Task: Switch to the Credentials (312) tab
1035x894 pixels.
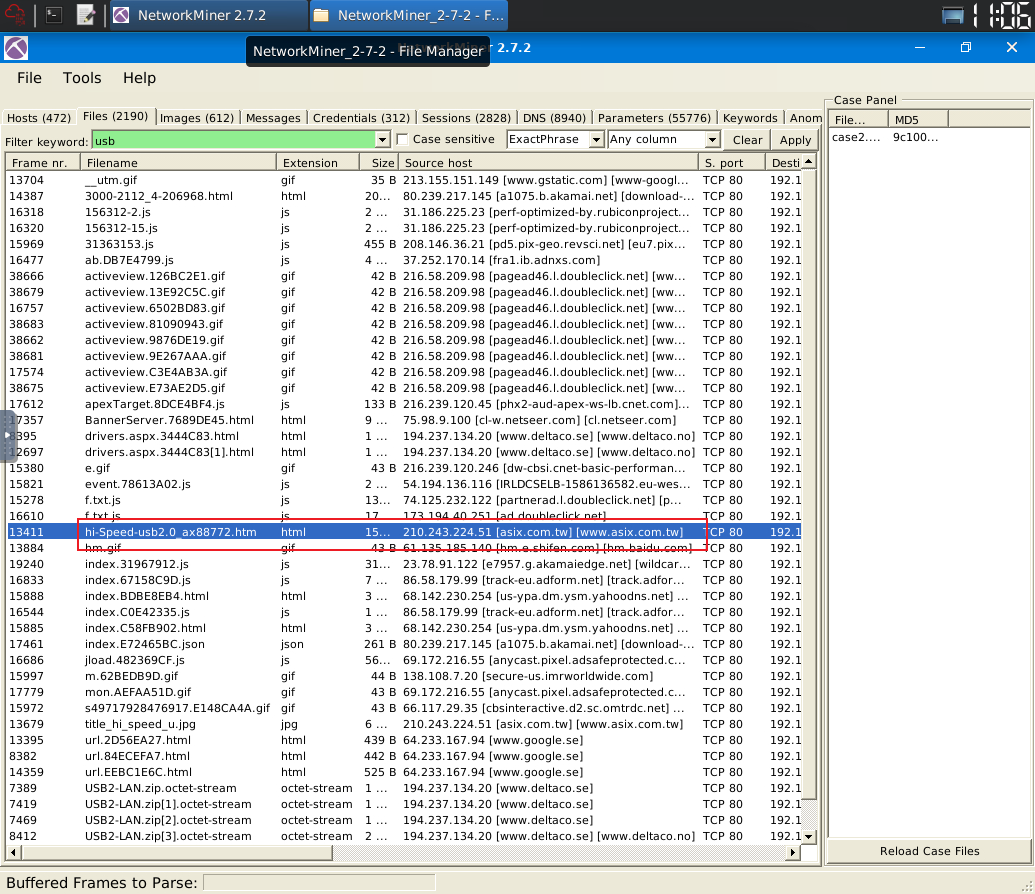Action: (x=361, y=118)
